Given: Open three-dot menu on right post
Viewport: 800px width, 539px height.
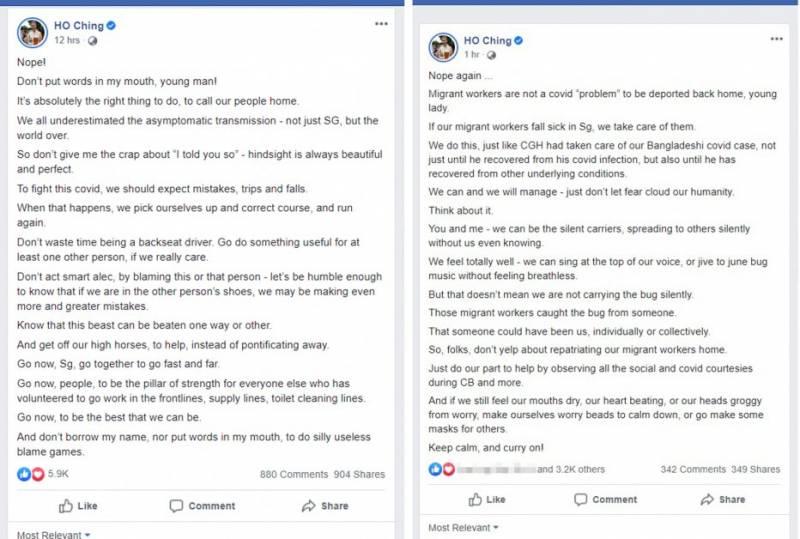Looking at the screenshot, I should coord(777,38).
